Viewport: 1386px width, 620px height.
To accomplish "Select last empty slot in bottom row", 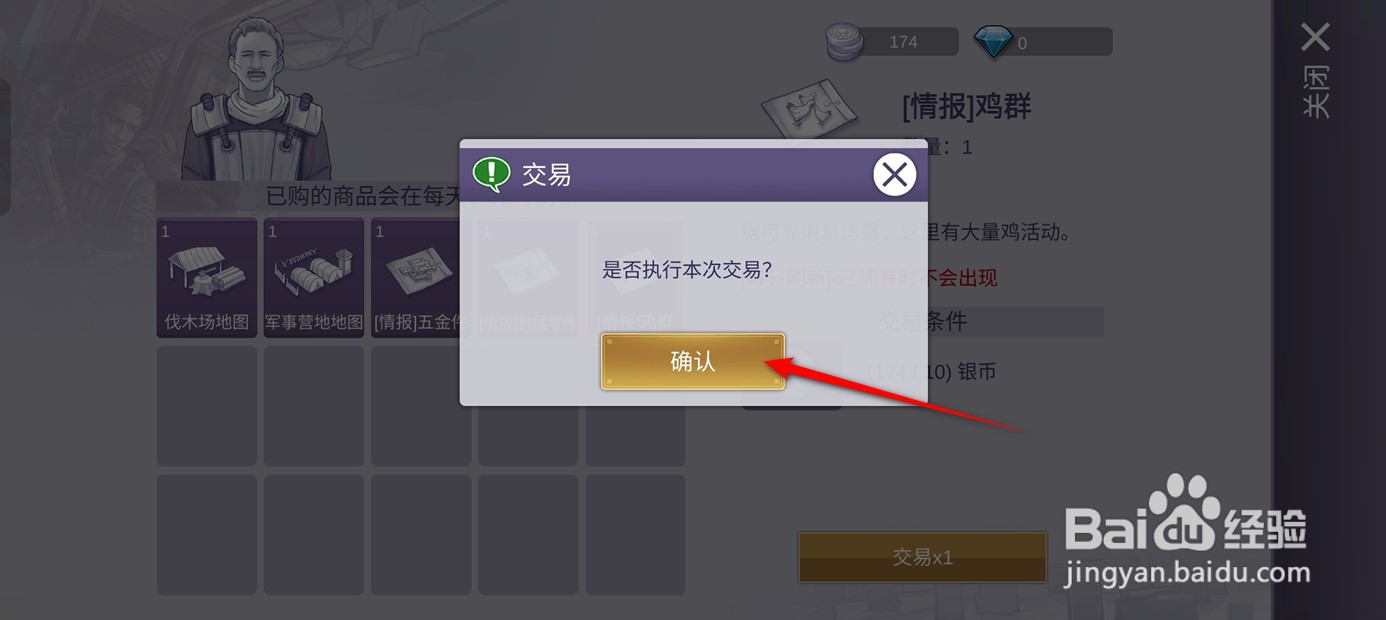I will click(x=635, y=535).
